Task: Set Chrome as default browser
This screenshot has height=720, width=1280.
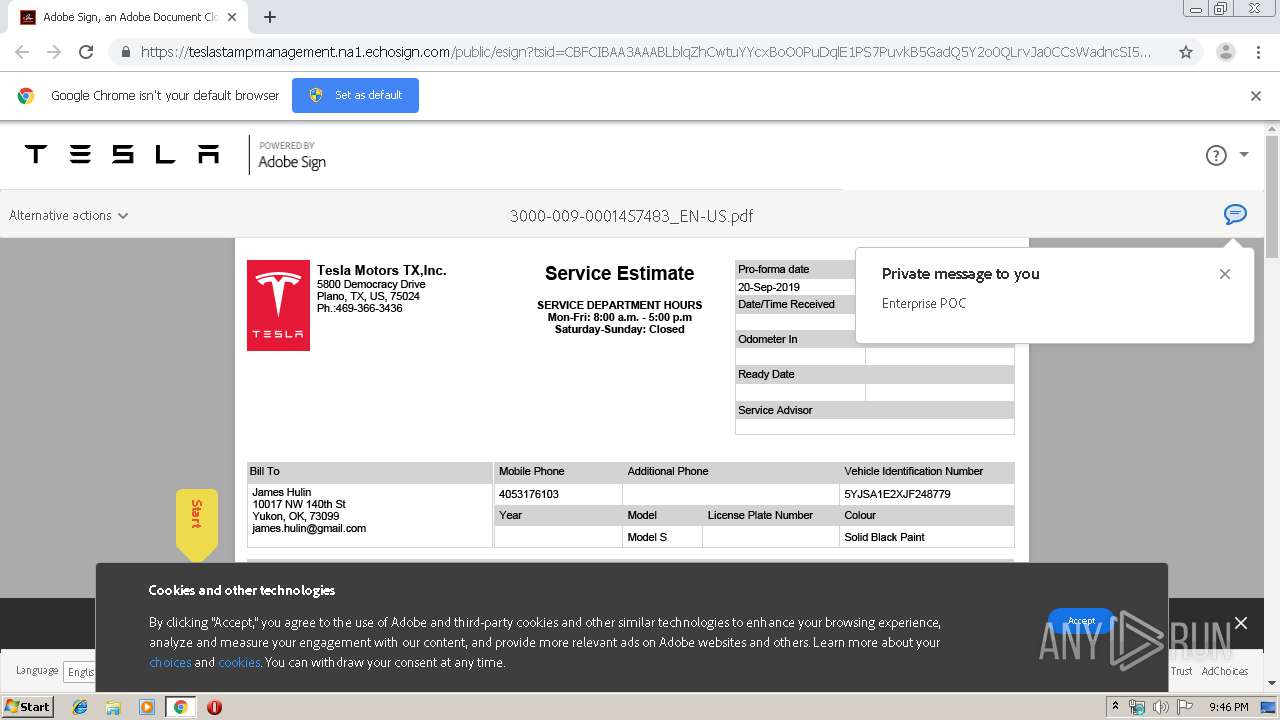Action: [x=355, y=95]
